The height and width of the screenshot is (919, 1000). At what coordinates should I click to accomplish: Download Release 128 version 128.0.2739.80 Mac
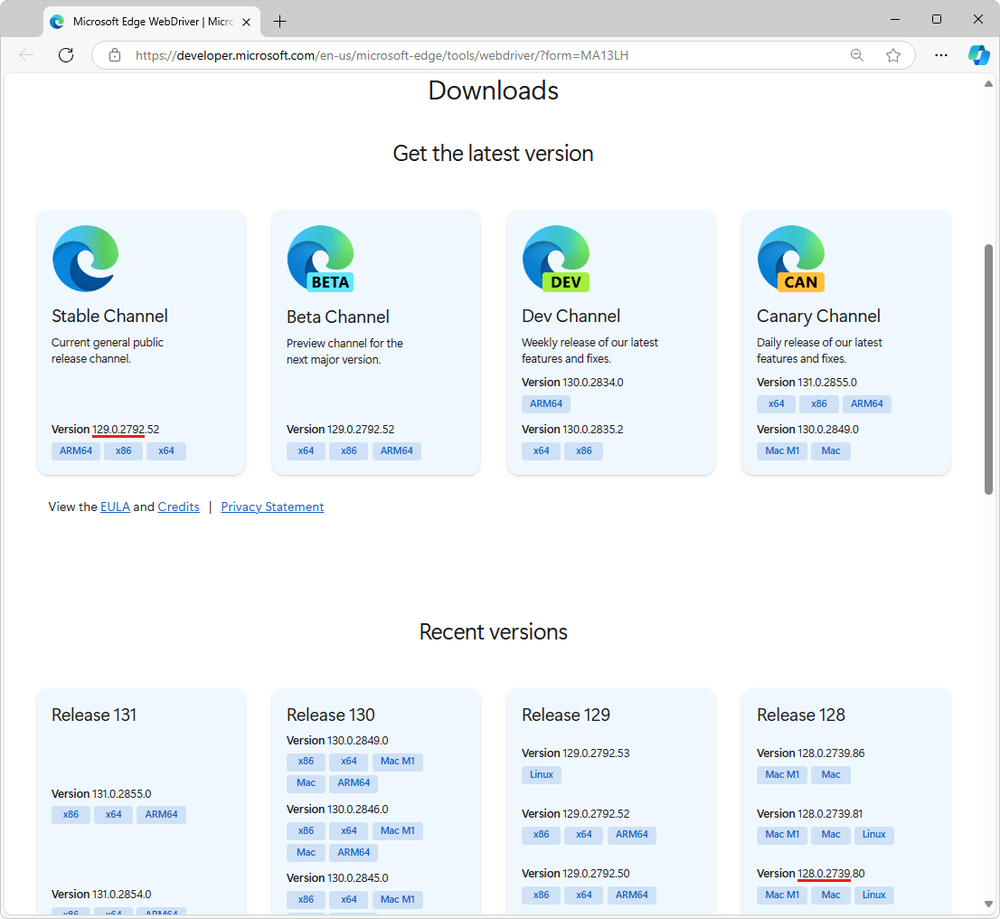click(830, 895)
